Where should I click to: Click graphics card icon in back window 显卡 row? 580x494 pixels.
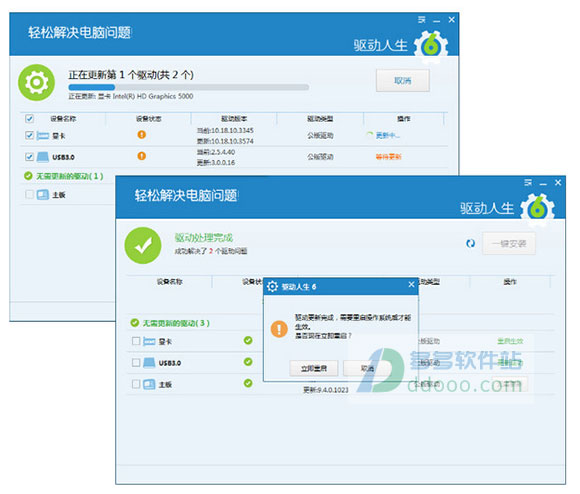pos(43,136)
